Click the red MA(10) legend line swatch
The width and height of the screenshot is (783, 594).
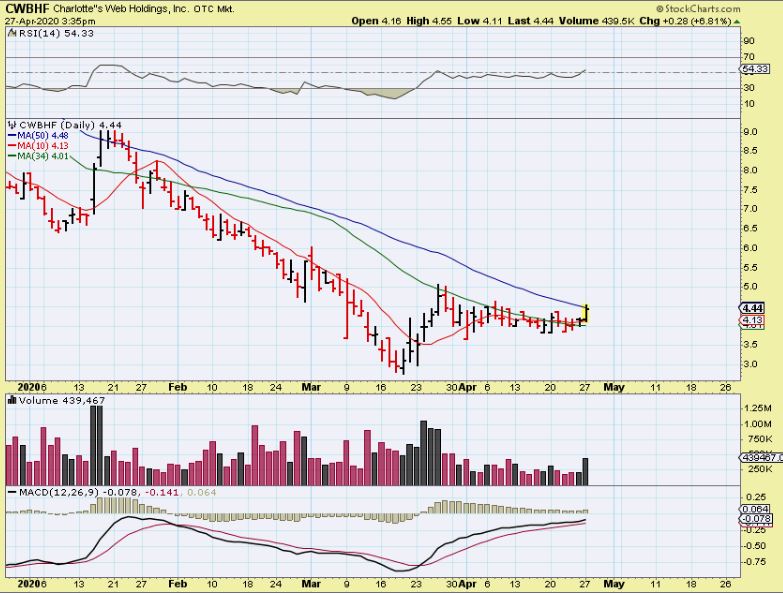coord(12,146)
